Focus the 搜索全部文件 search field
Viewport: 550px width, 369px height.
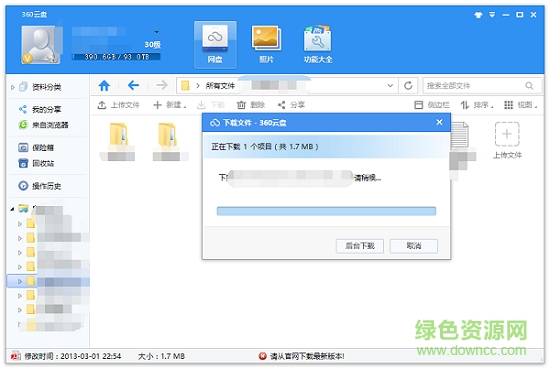(474, 86)
